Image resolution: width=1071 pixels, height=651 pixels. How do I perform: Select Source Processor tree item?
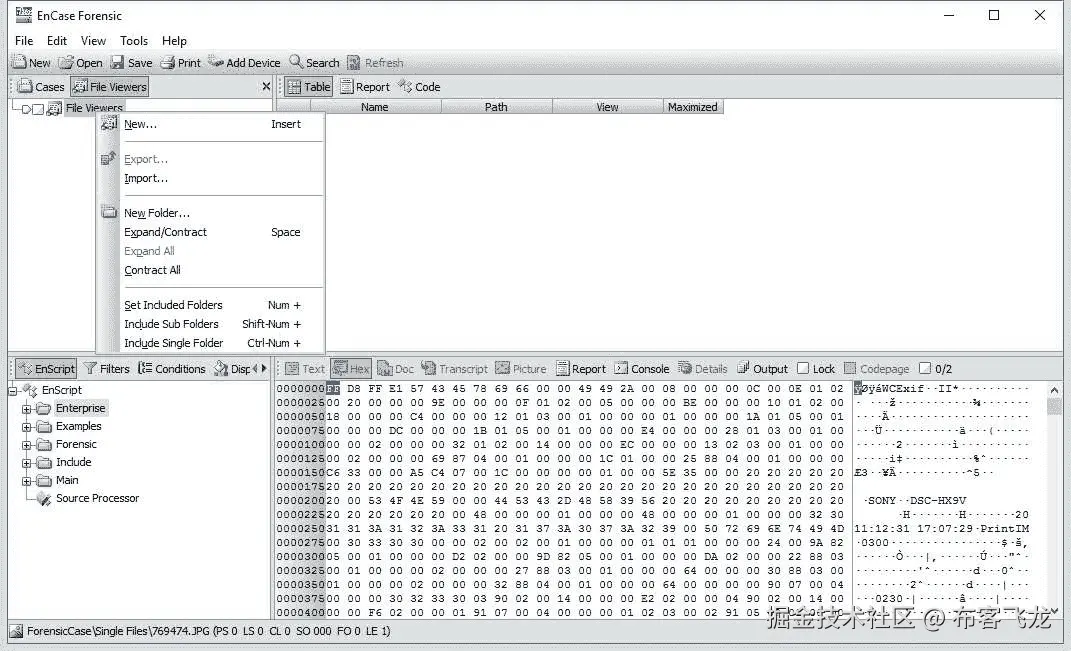tap(97, 498)
